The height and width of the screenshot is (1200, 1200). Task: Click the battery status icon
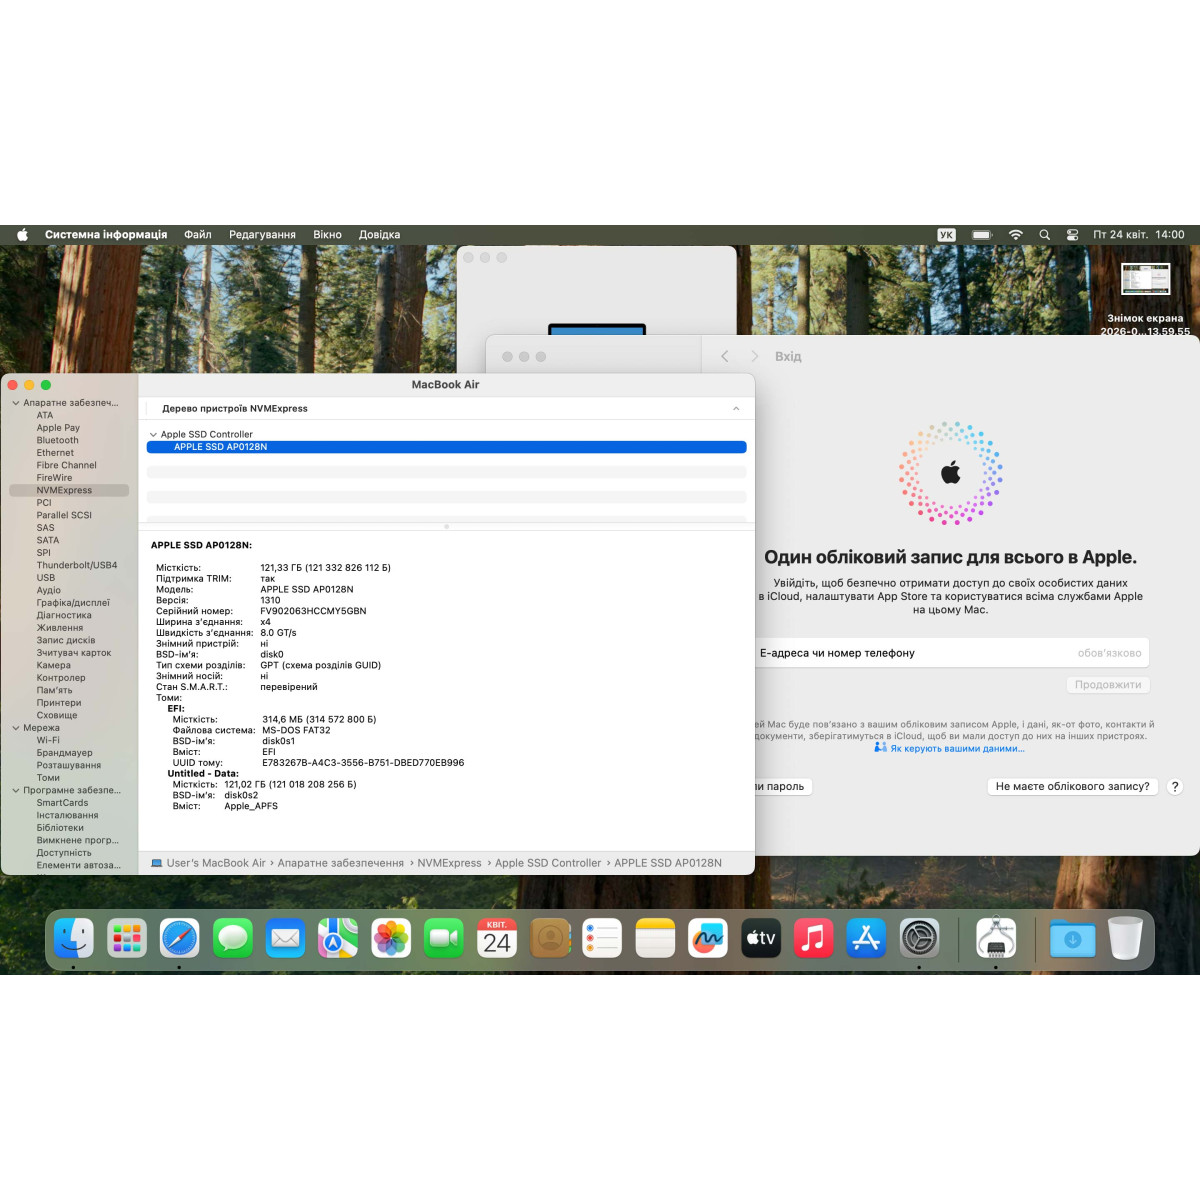(982, 235)
